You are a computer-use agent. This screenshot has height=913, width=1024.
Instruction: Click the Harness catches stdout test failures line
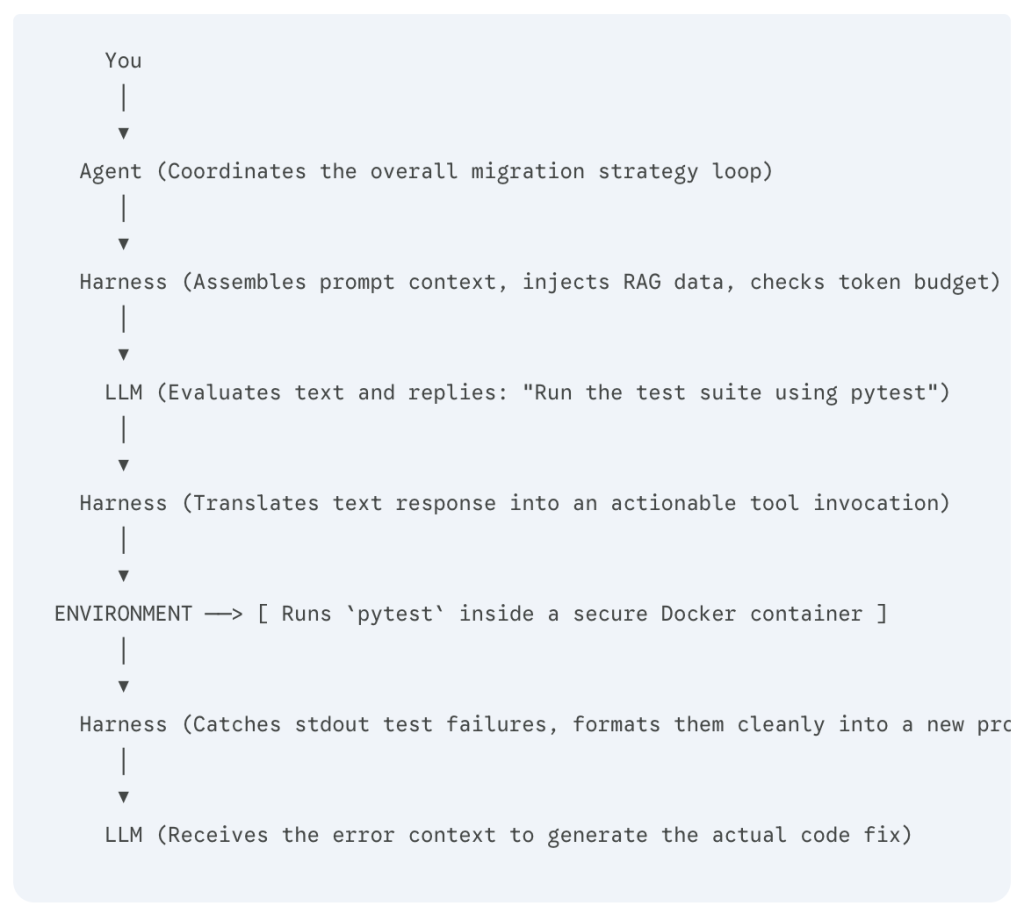(545, 724)
